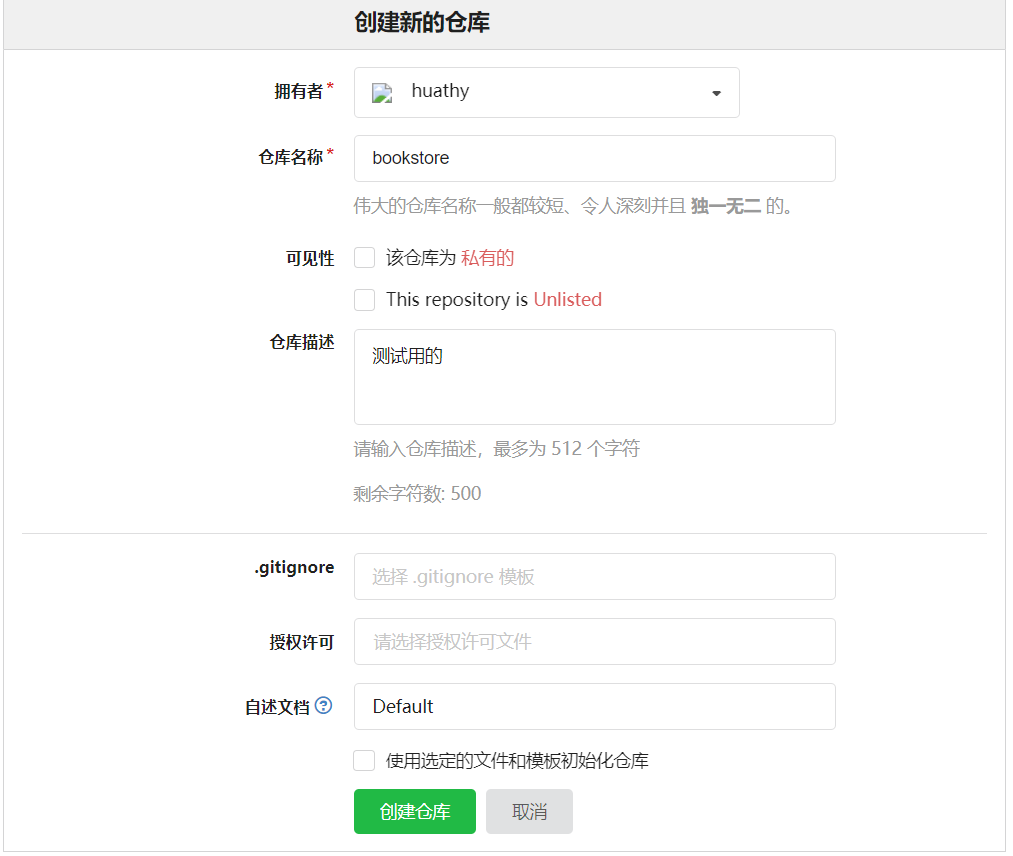Open the help icon beside 自述文档
The image size is (1013, 856).
click(324, 705)
